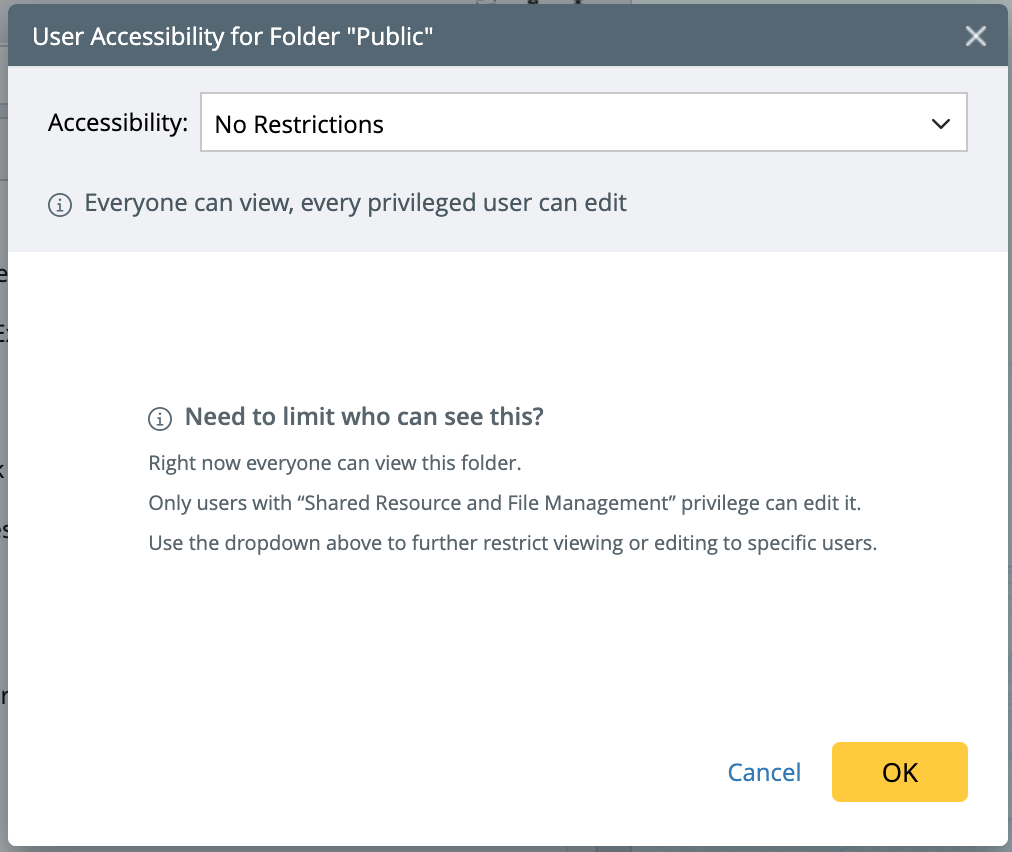
Task: Open the Accessibility dropdown
Action: coord(583,124)
